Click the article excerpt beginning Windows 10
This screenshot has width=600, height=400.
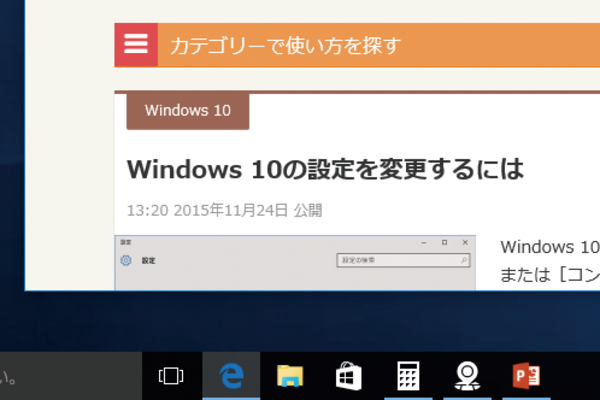550,261
